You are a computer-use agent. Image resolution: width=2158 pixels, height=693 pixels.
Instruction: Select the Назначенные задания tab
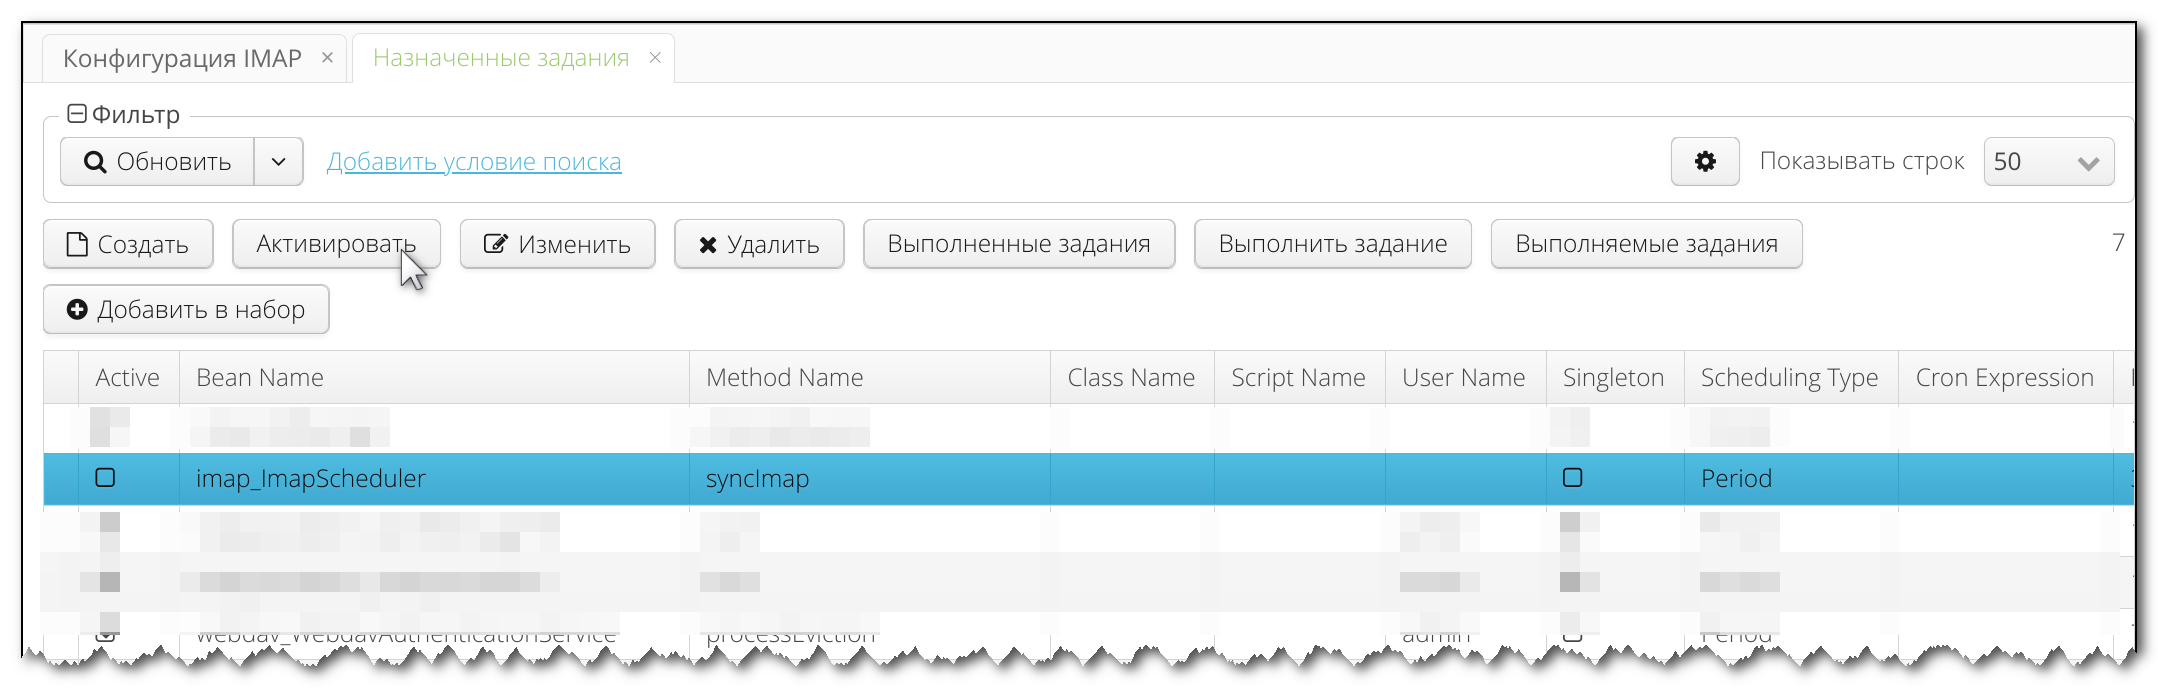point(500,59)
